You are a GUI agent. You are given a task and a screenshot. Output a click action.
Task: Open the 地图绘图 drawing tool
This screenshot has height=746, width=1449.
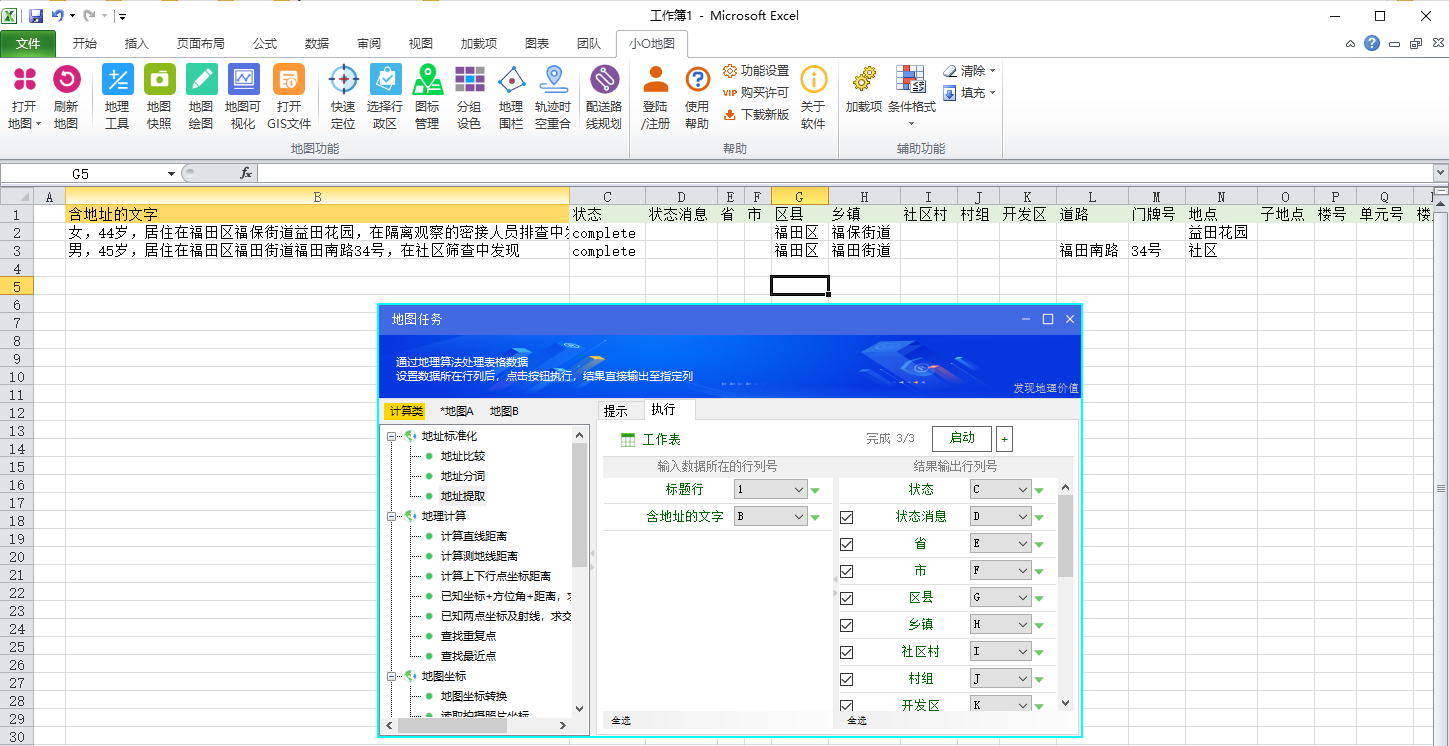201,97
